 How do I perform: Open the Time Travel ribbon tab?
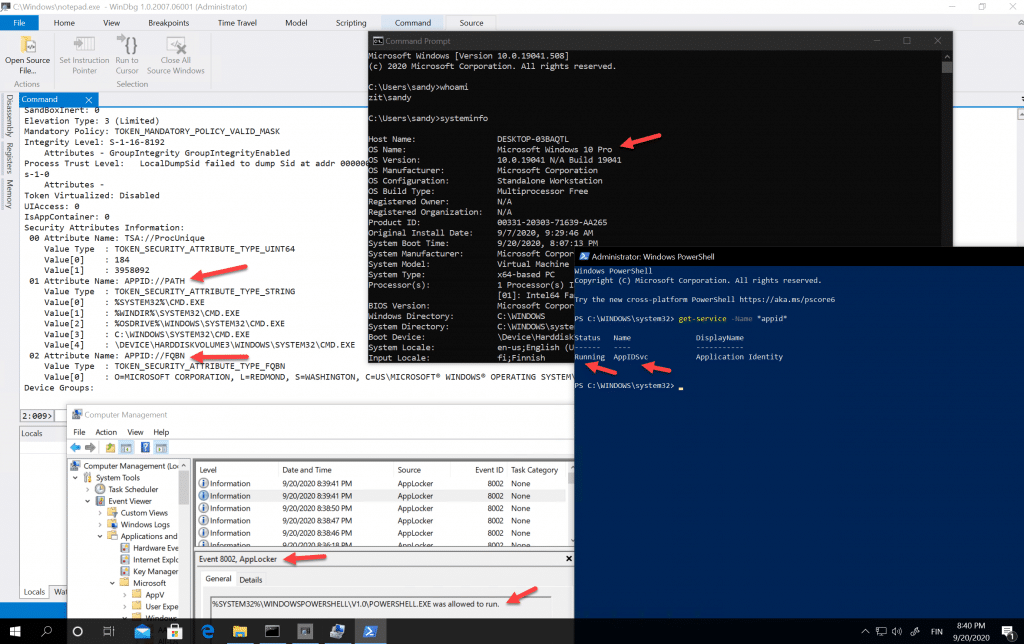tap(237, 23)
